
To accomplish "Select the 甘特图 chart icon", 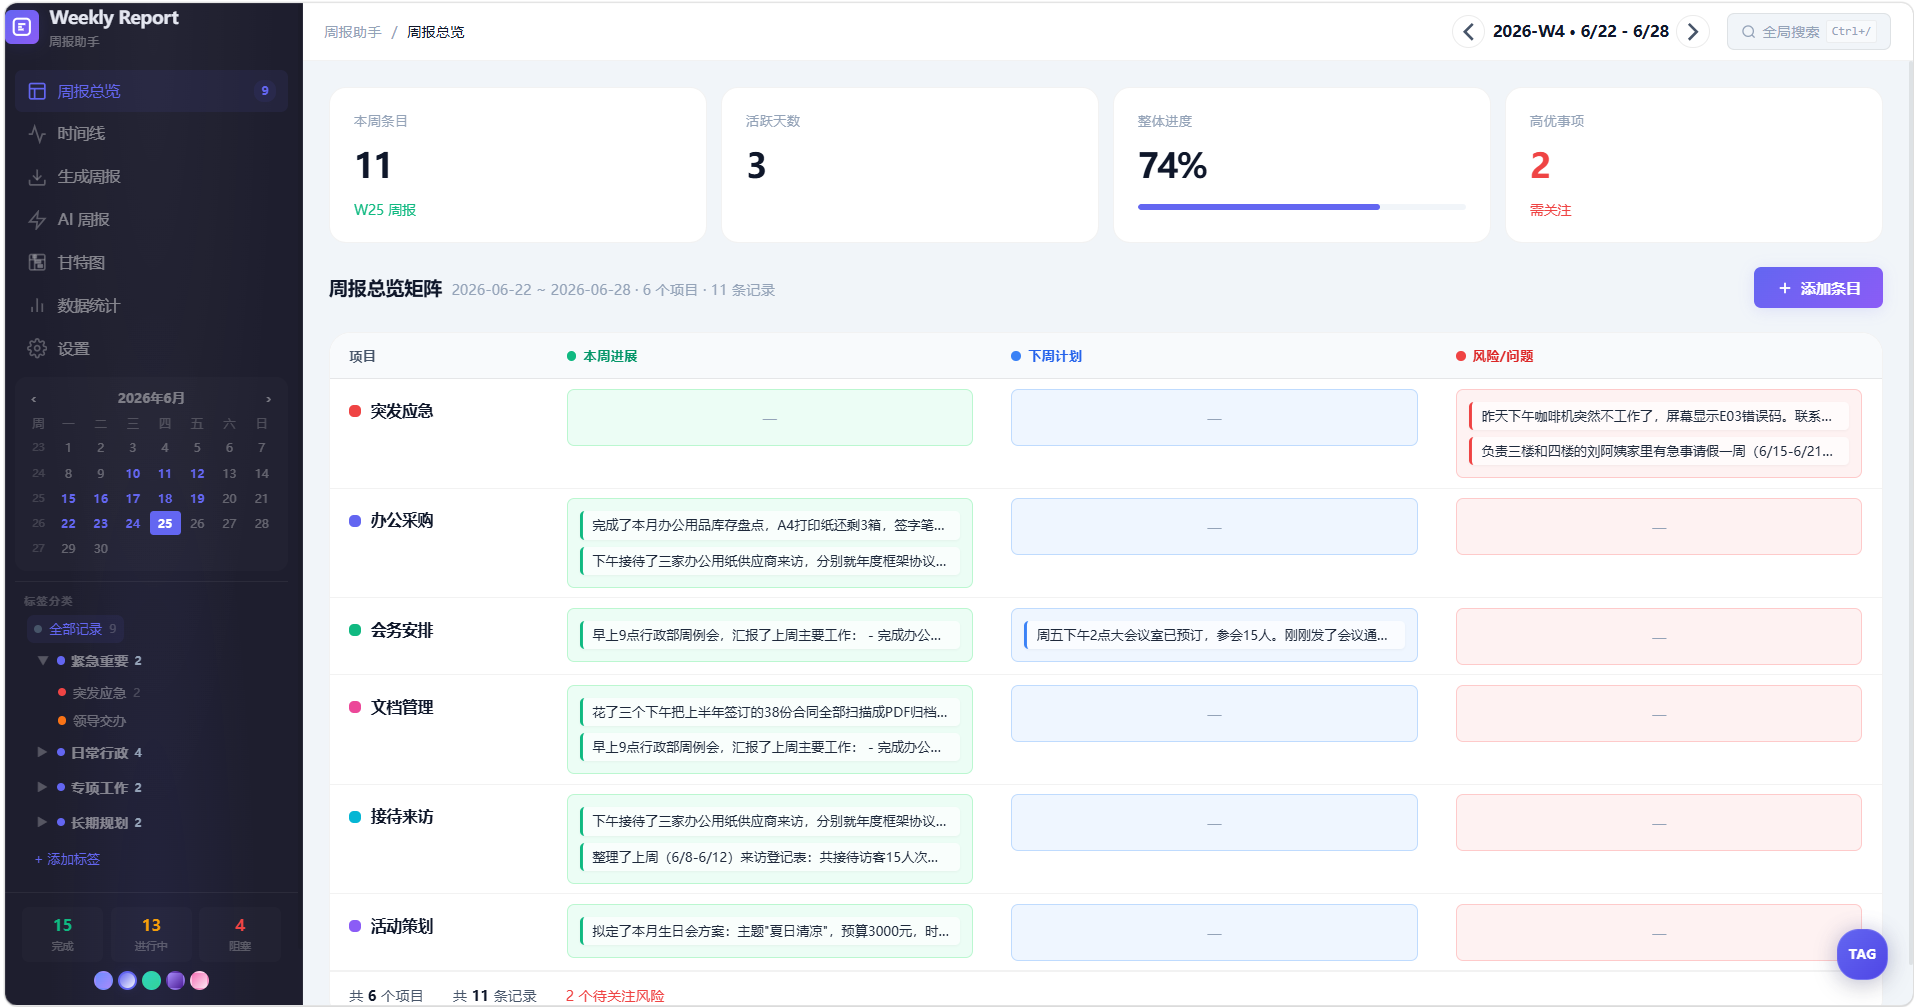I will (37, 263).
